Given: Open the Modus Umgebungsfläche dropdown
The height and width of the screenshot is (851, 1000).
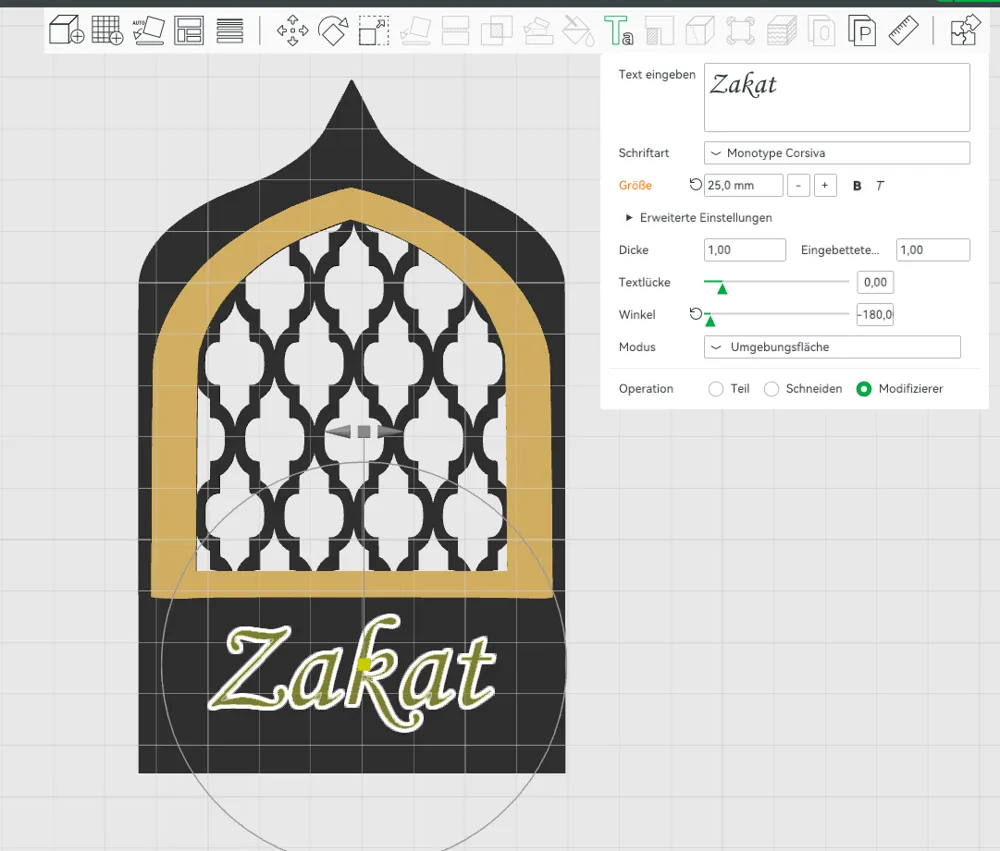Looking at the screenshot, I should click(x=832, y=347).
